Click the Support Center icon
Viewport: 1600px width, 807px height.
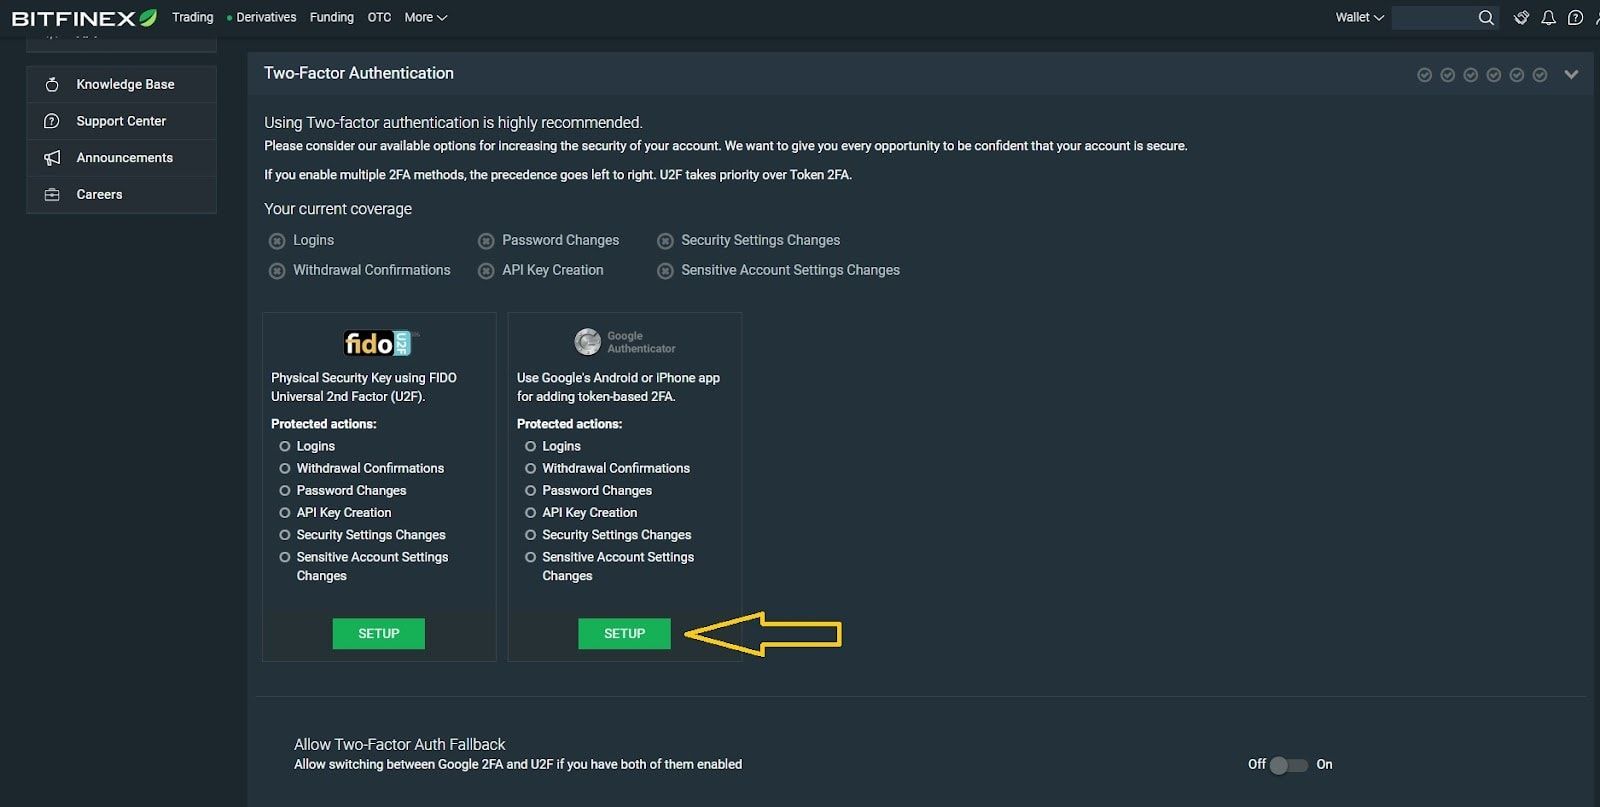(52, 121)
